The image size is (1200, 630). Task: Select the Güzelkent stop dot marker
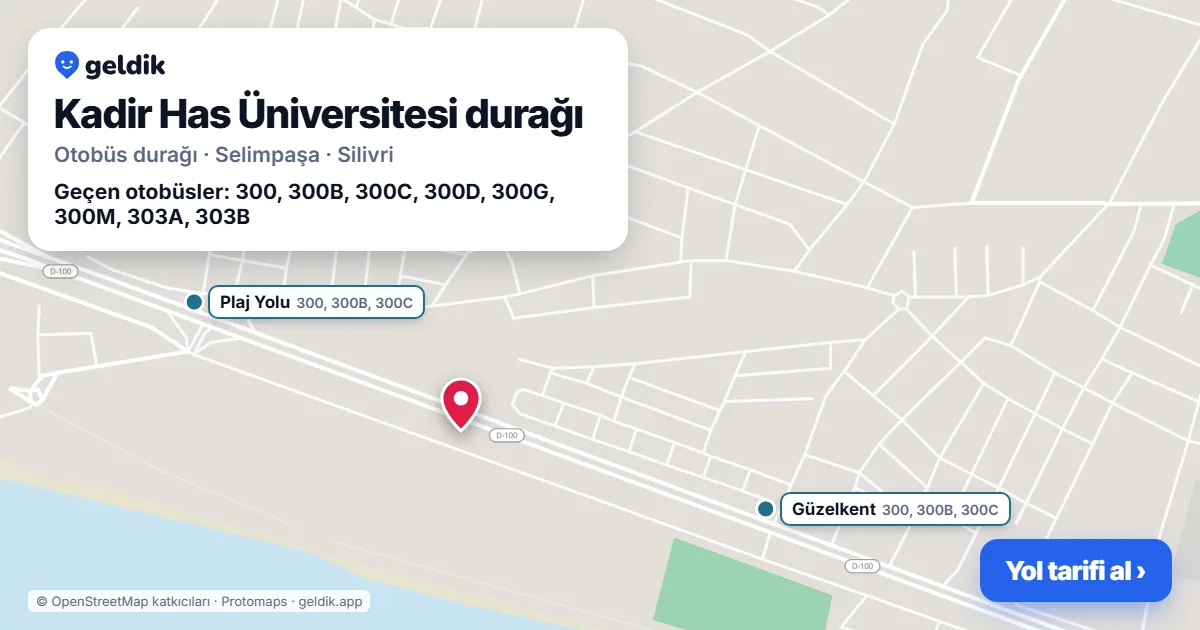coord(766,509)
